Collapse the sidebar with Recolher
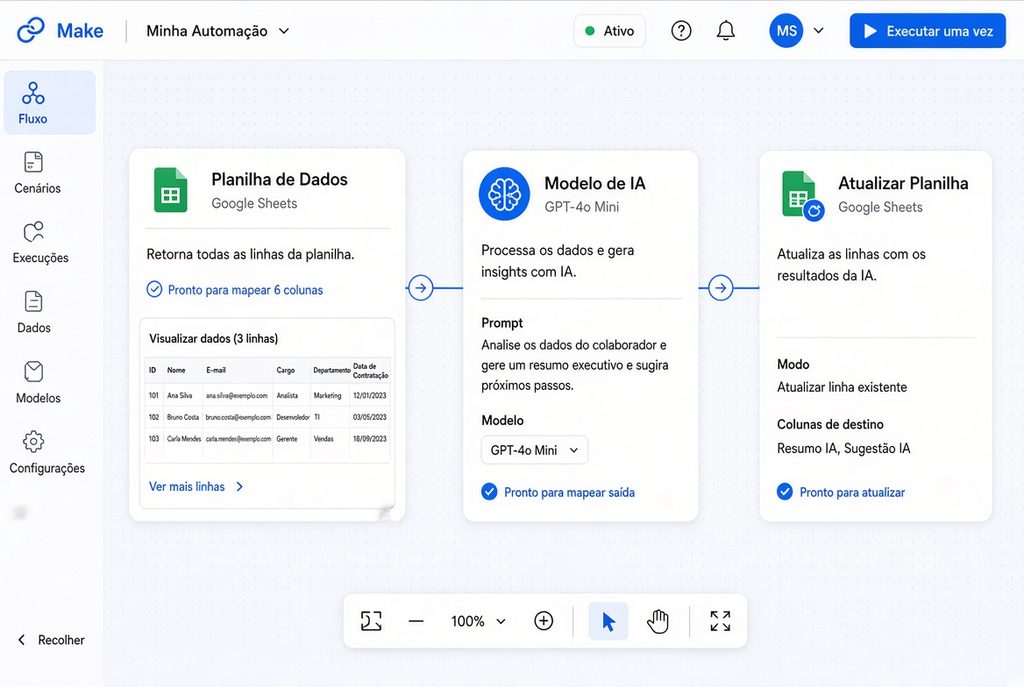The height and width of the screenshot is (687, 1024). (x=51, y=640)
